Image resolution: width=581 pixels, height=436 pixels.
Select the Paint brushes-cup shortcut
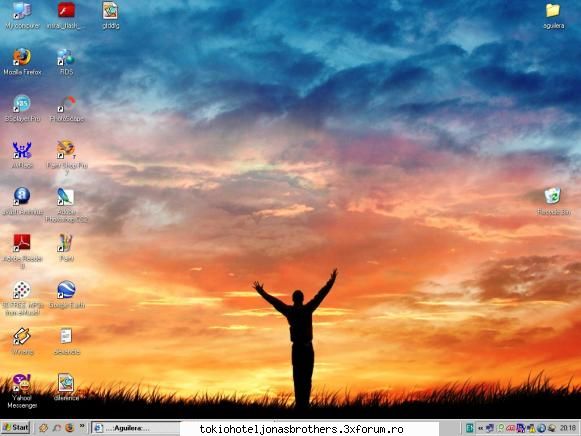pyautogui.click(x=67, y=248)
